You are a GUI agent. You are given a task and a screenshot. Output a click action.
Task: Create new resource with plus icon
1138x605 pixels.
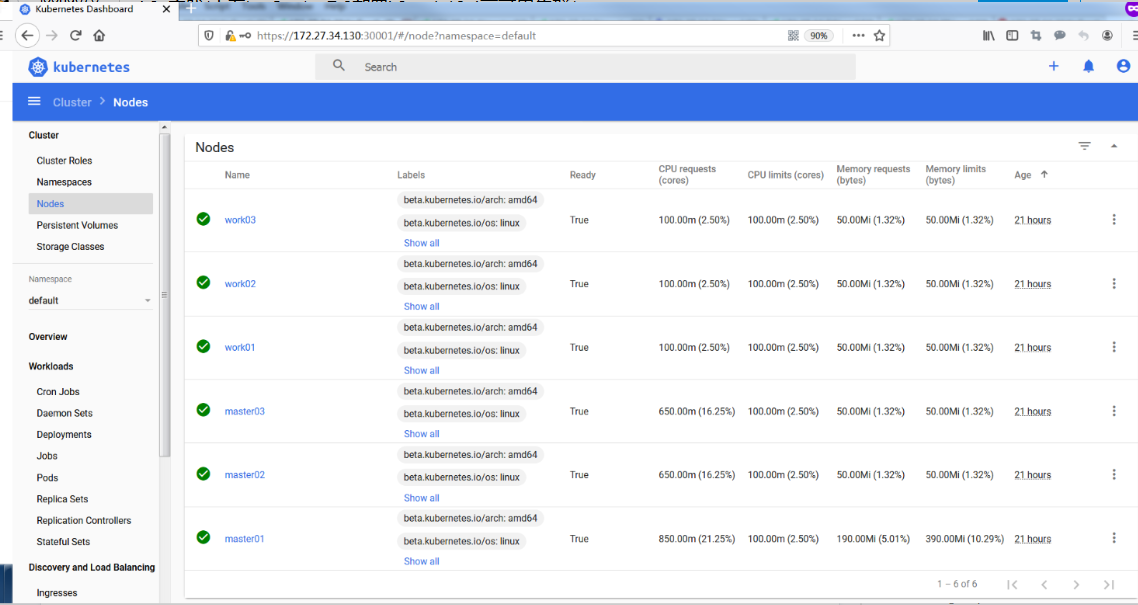point(1053,66)
